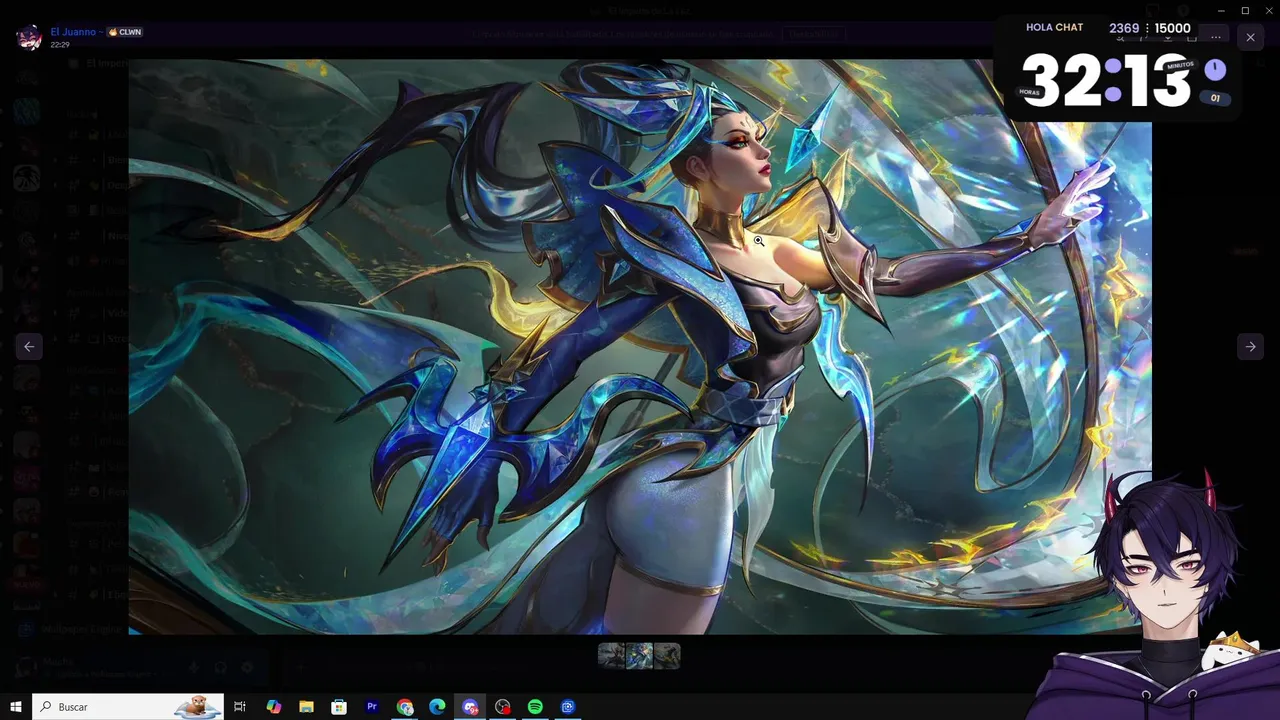The height and width of the screenshot is (720, 1280).
Task: Open Spotify from the taskbar
Action: [x=535, y=707]
